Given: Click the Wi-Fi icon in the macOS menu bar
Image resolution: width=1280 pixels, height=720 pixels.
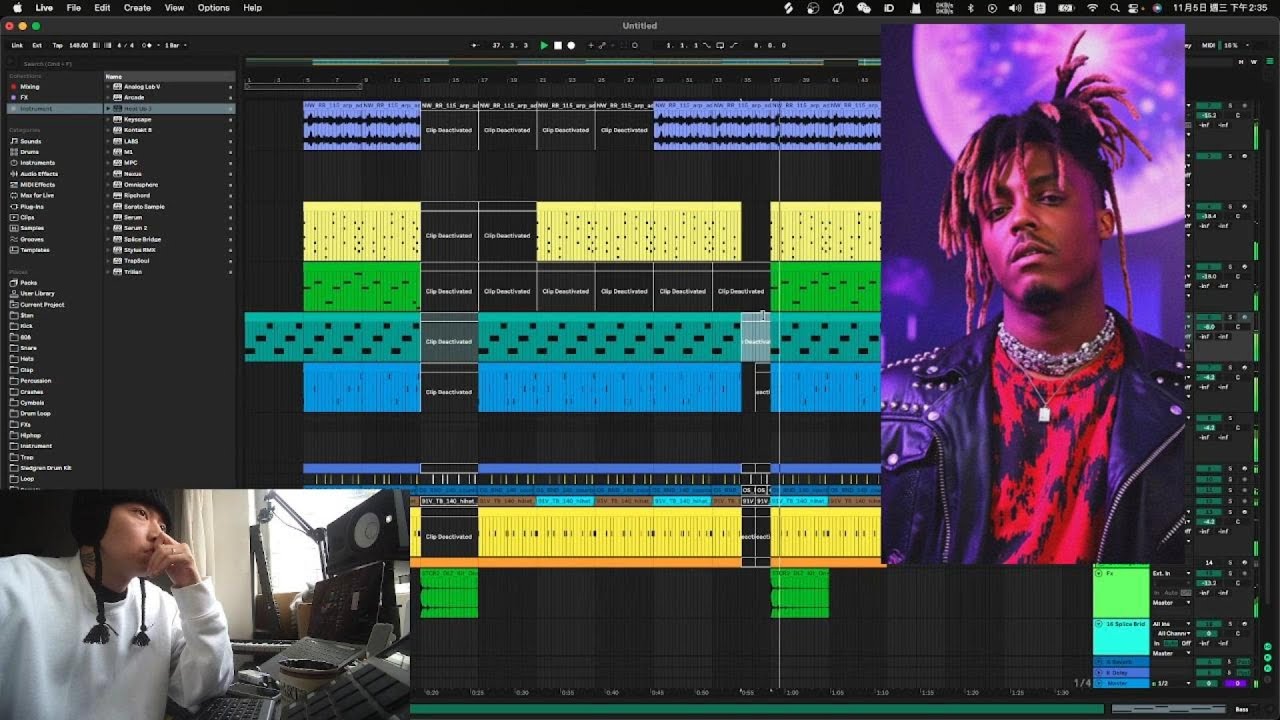Looking at the screenshot, I should tap(1092, 8).
